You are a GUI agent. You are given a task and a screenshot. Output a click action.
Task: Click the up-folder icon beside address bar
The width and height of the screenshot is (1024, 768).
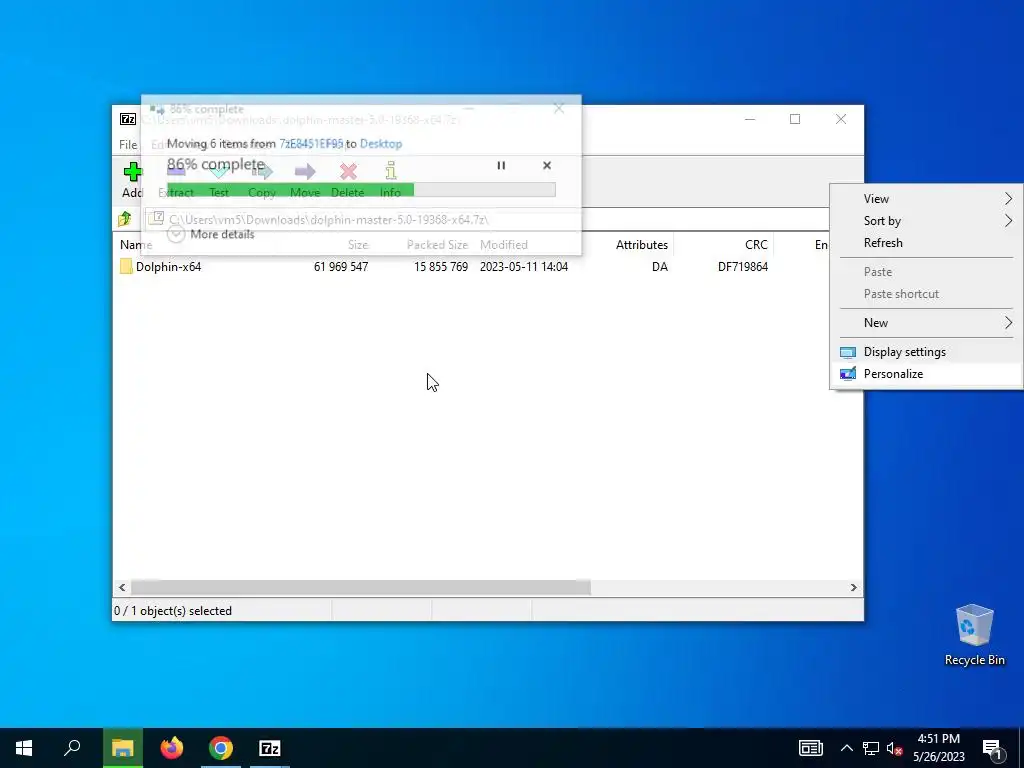pyautogui.click(x=125, y=219)
